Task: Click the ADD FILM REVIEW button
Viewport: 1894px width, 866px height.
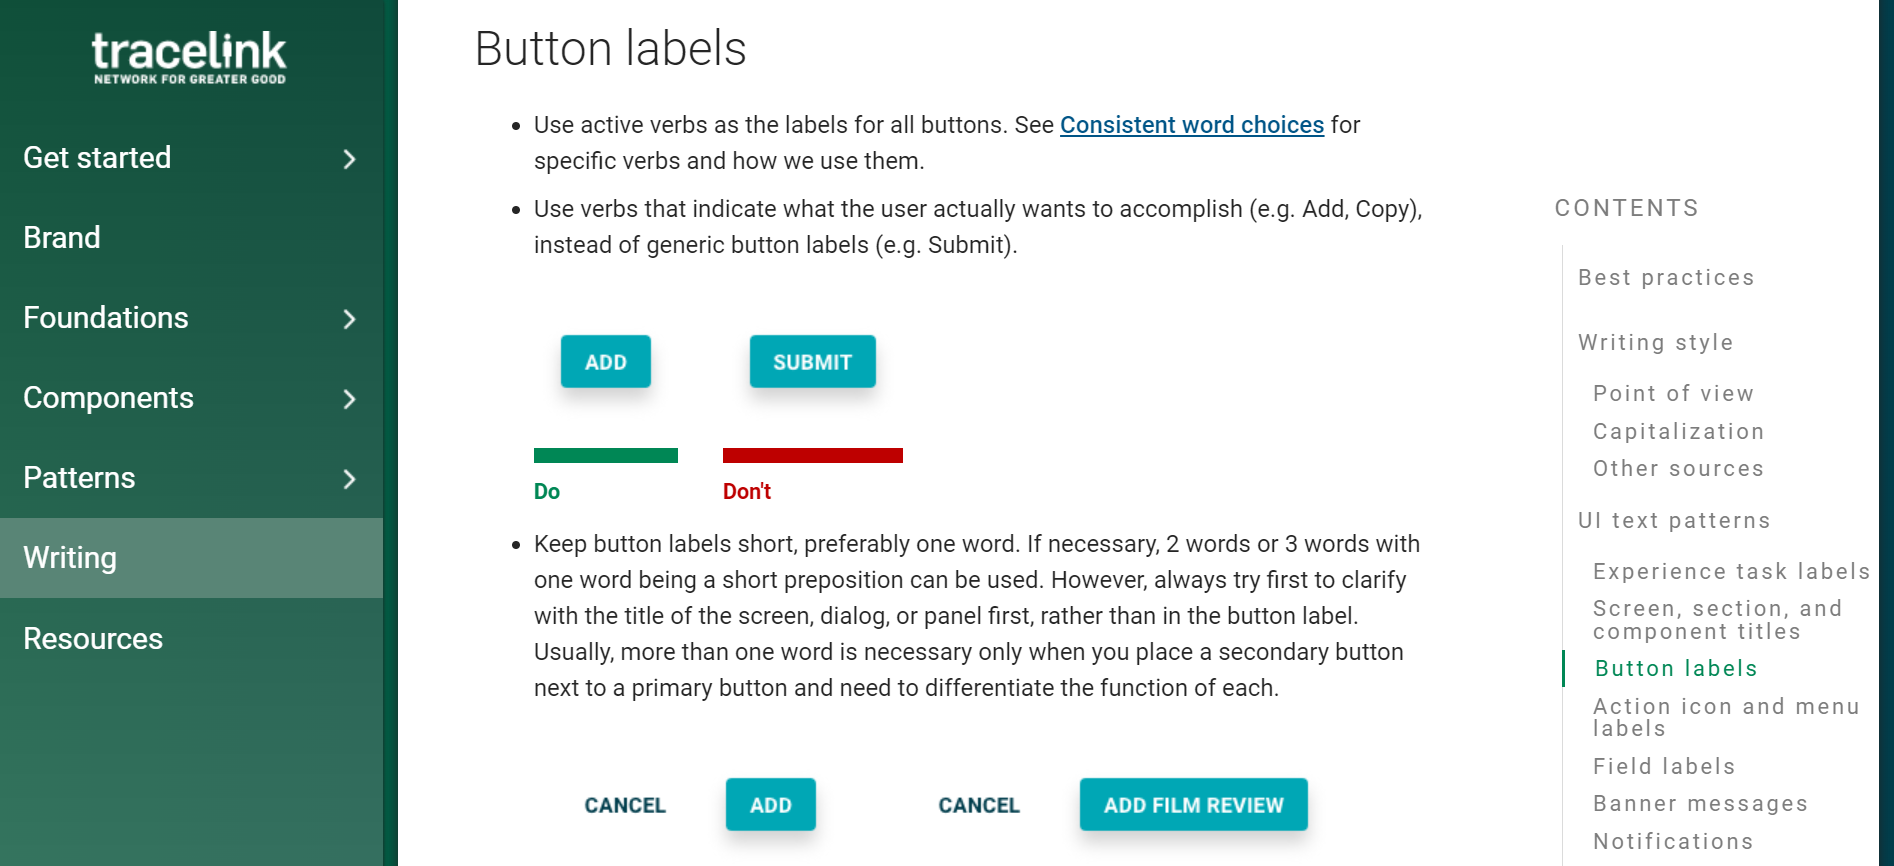Action: [1193, 805]
